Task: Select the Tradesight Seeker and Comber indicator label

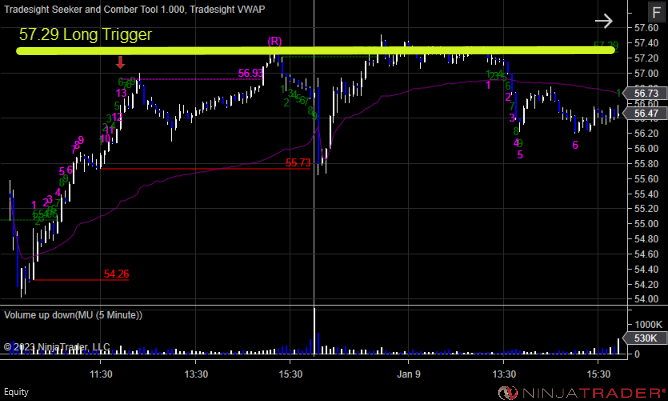Action: 95,9
